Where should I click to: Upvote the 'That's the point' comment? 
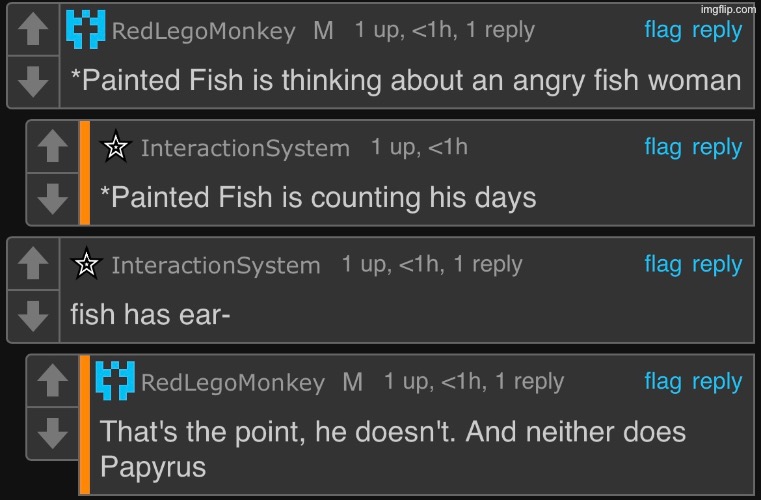click(53, 381)
